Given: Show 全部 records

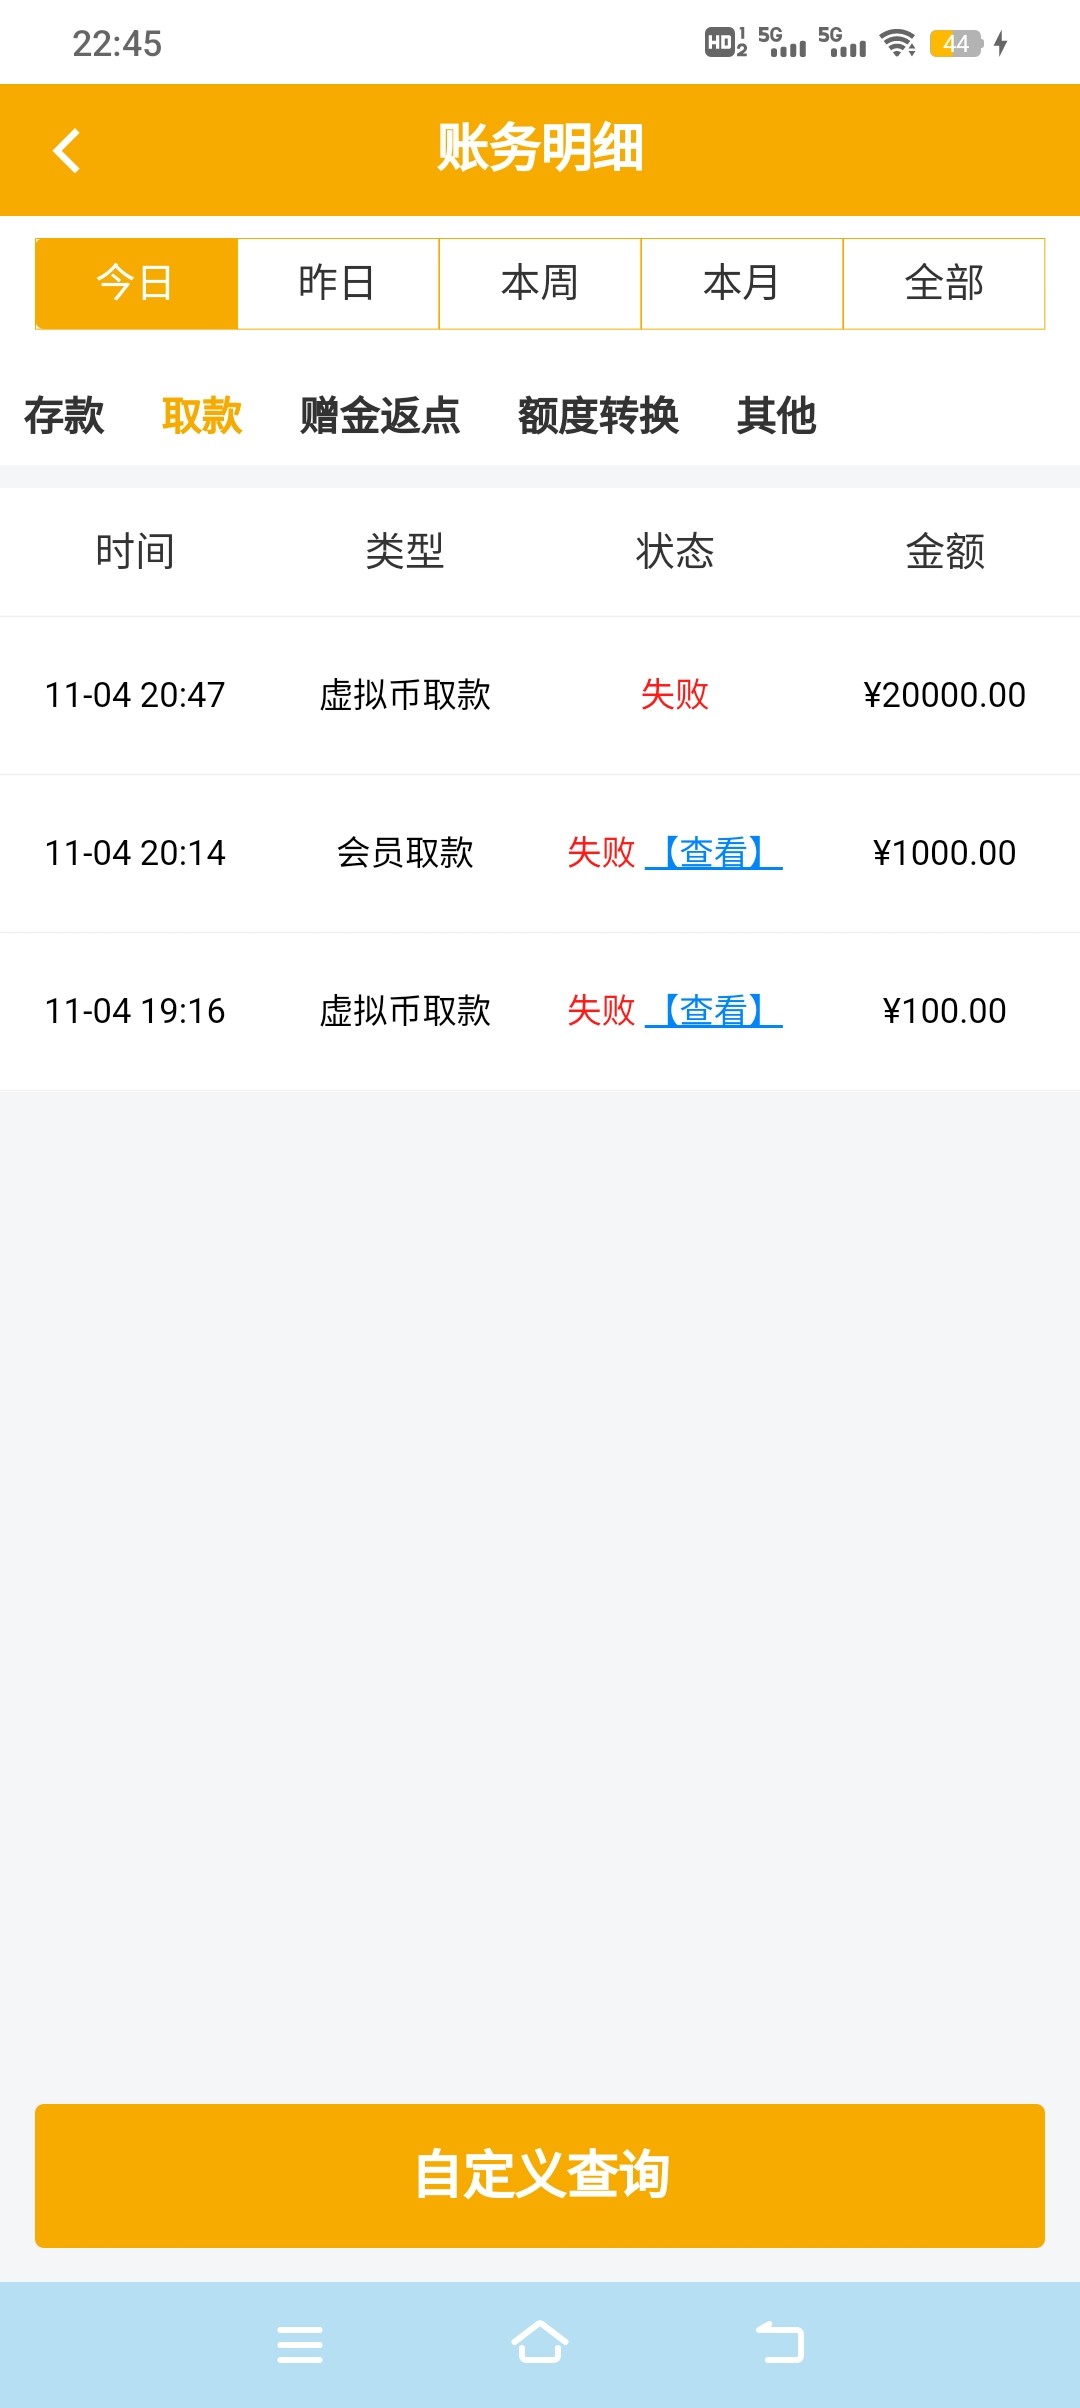Looking at the screenshot, I should pyautogui.click(x=944, y=284).
